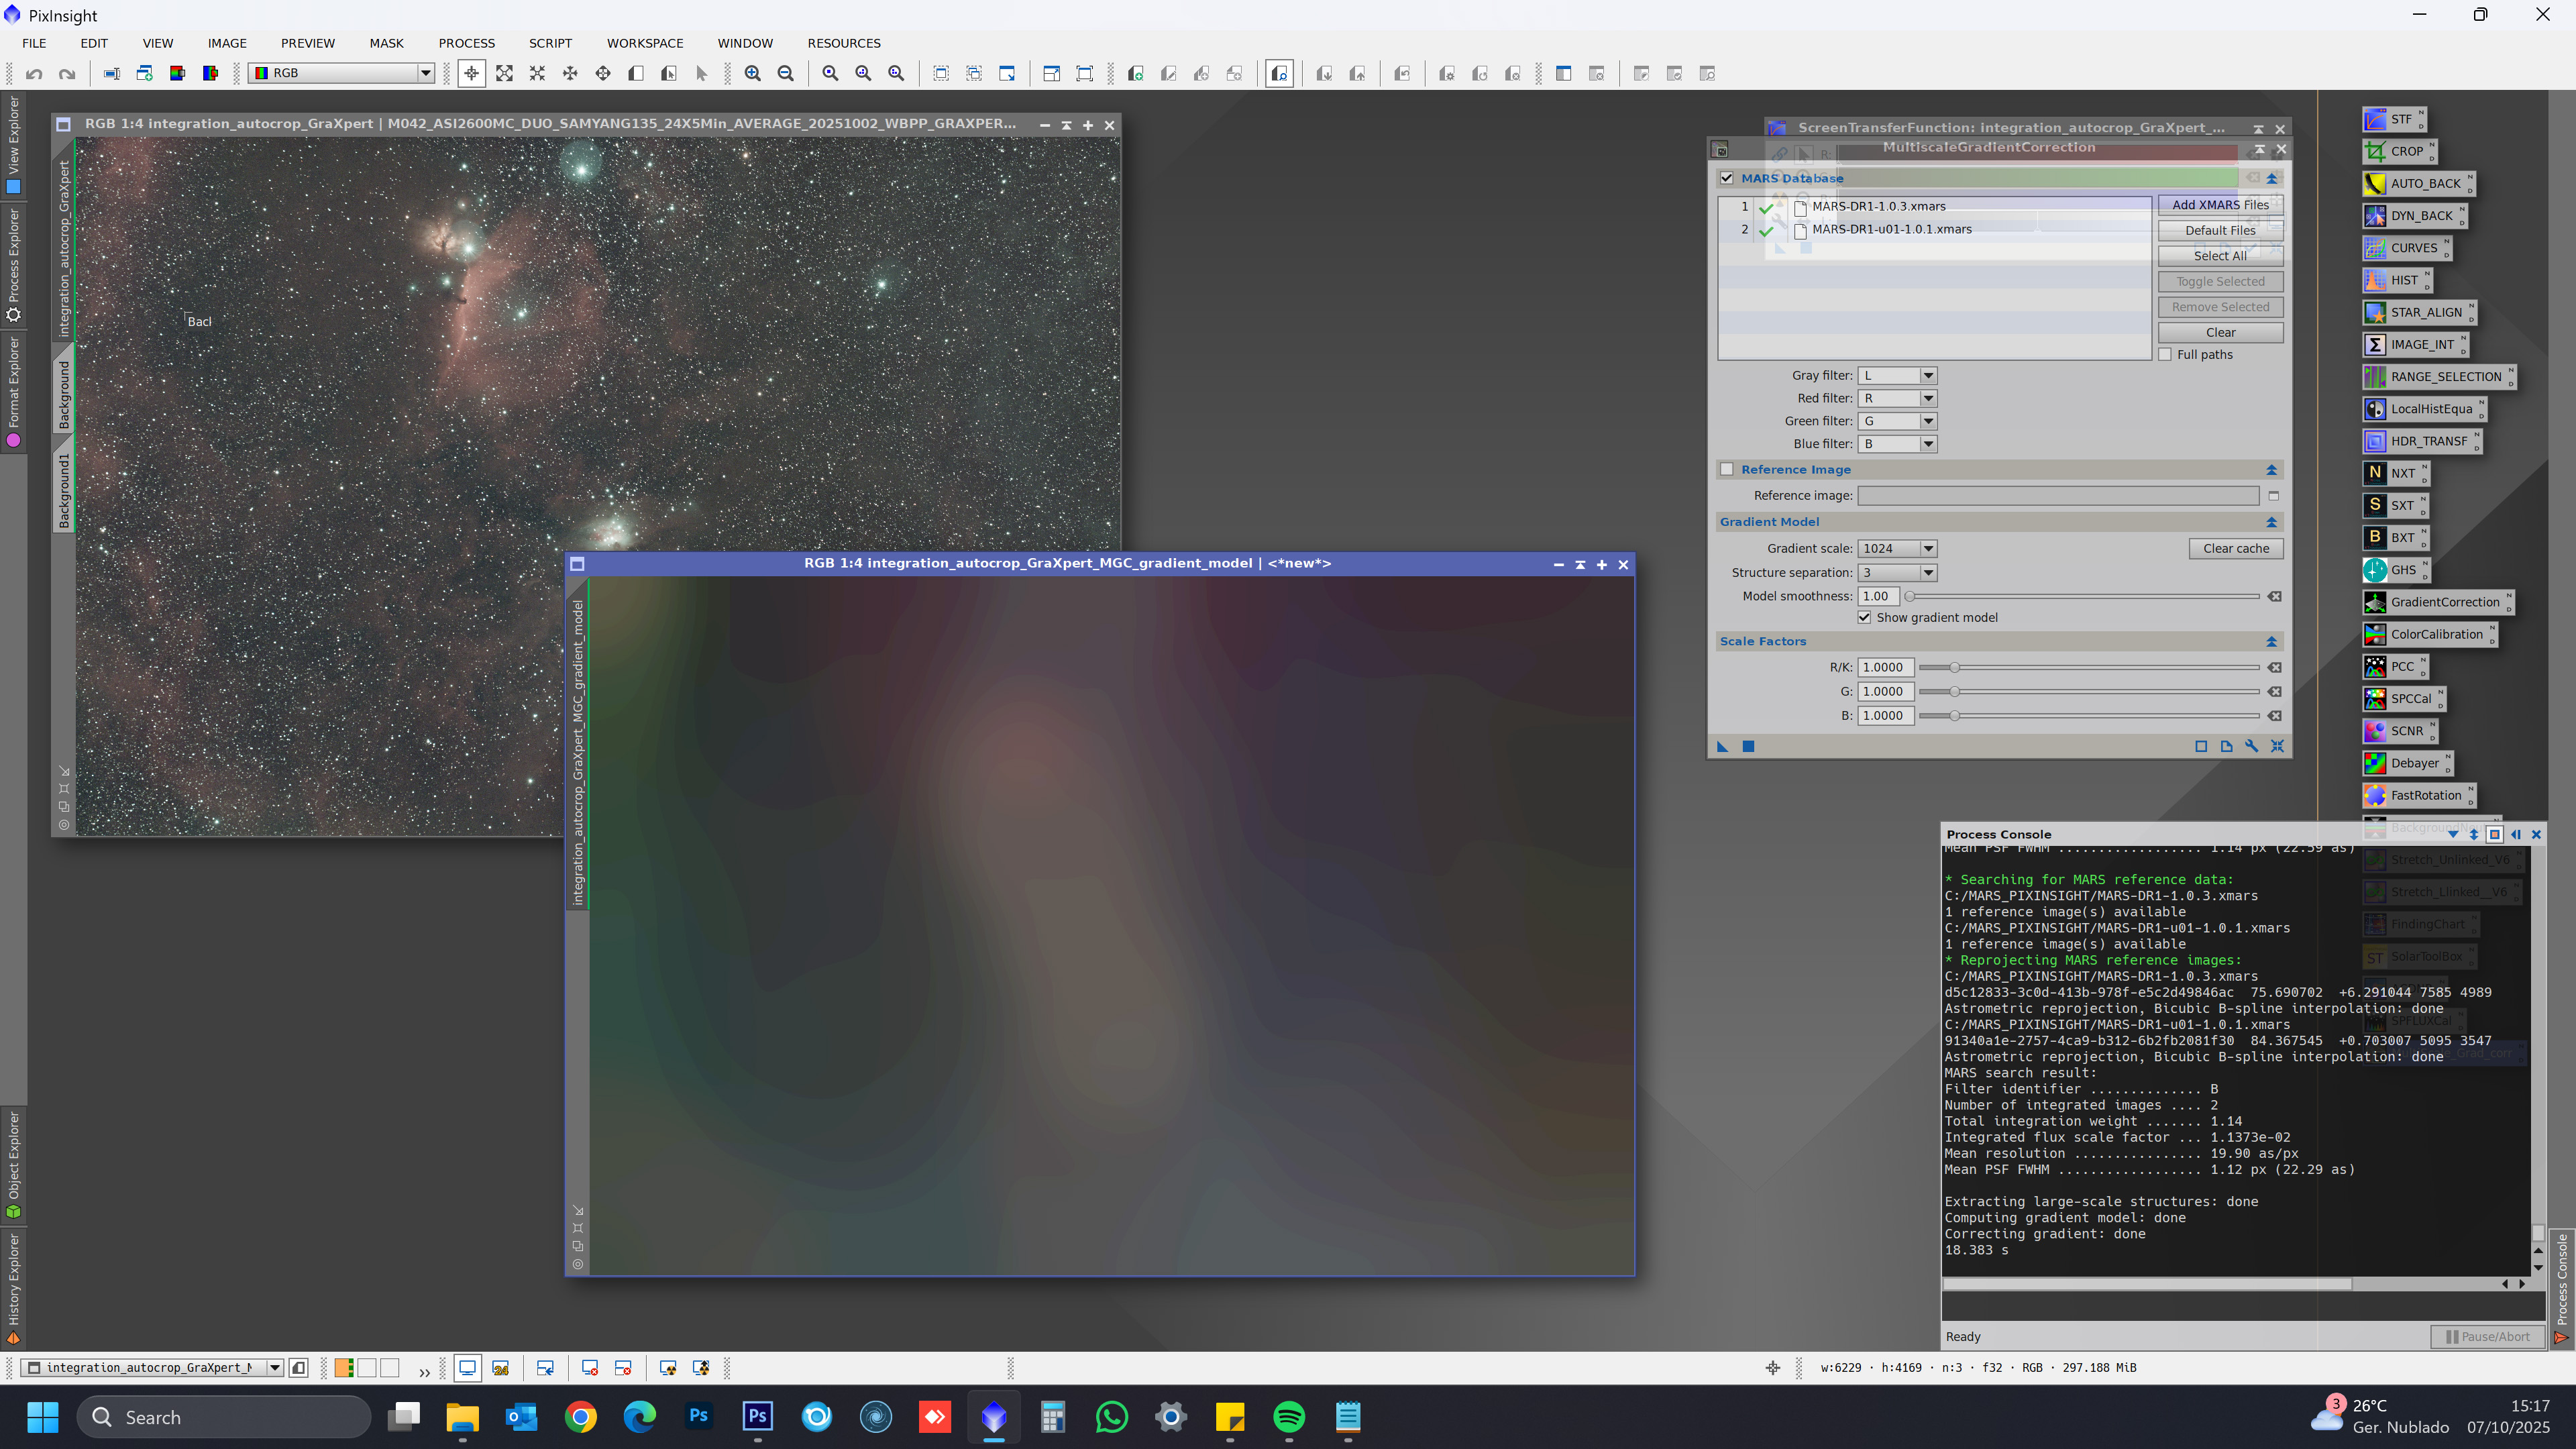This screenshot has height=1449, width=2576.
Task: Open the RGB channel selector dropdown
Action: (425, 73)
